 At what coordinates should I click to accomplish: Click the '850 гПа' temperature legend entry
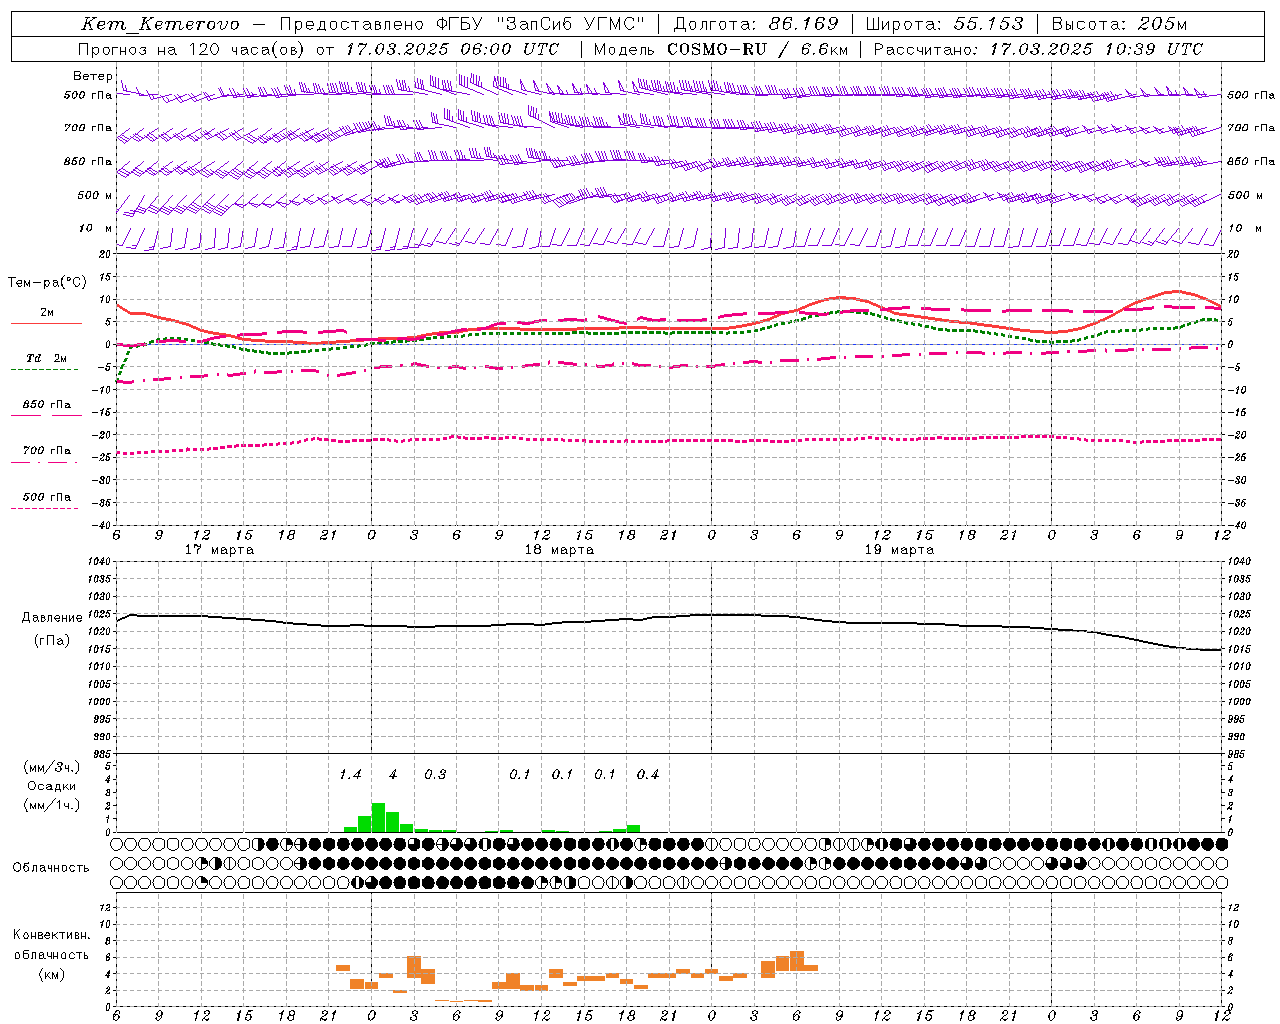click(x=47, y=405)
